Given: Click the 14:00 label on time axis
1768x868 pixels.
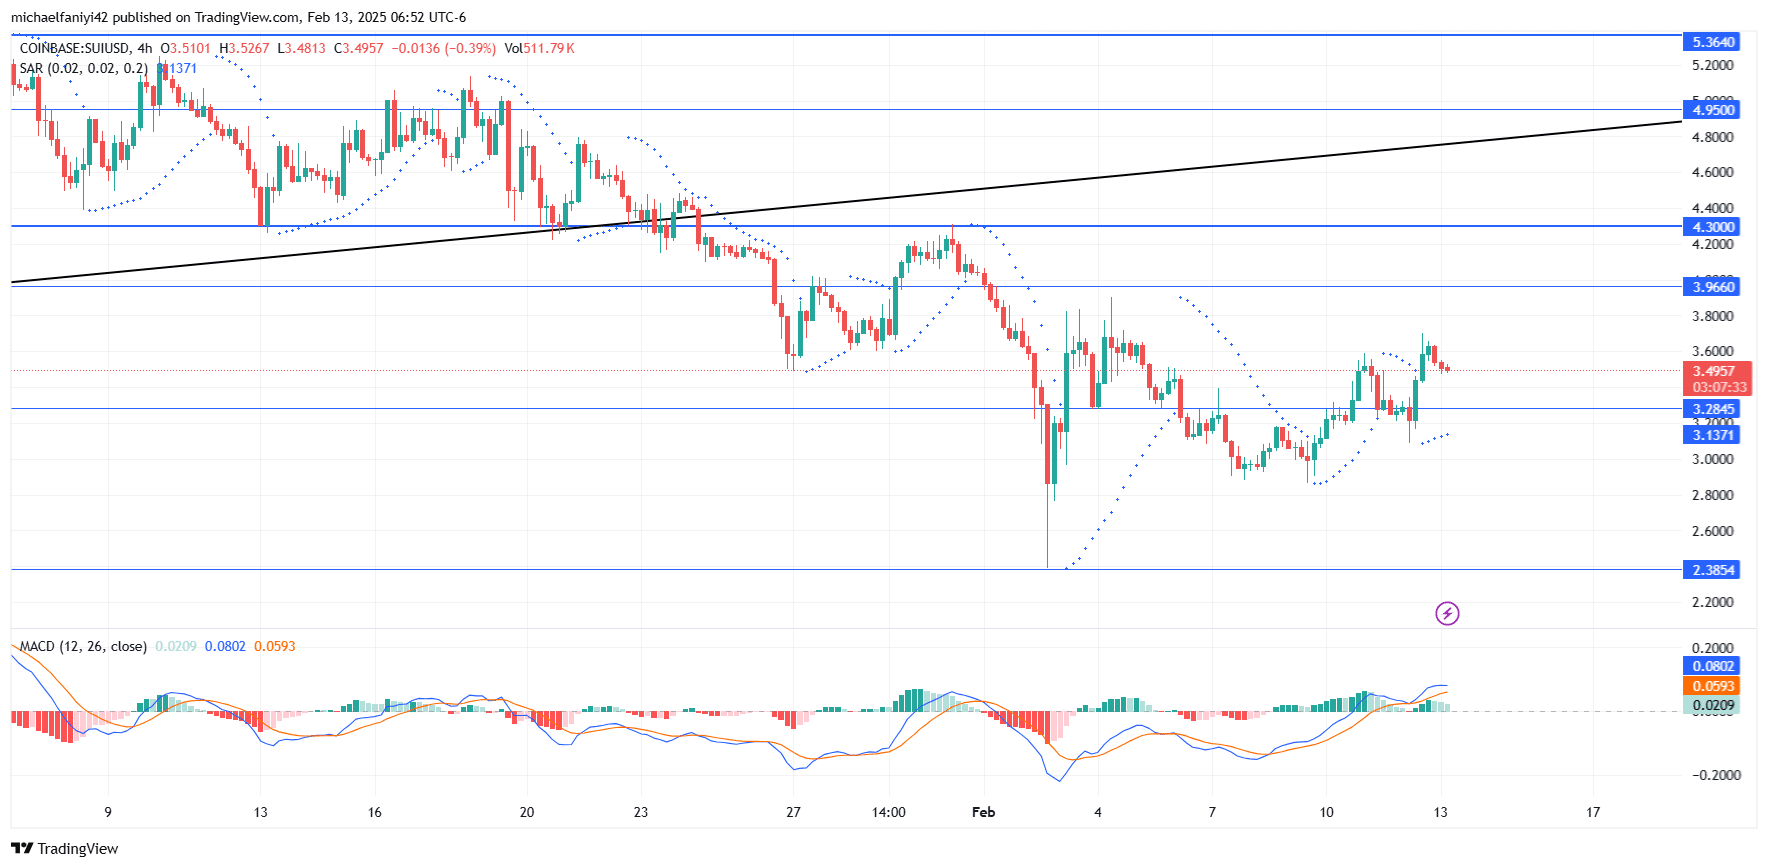Looking at the screenshot, I should (888, 812).
